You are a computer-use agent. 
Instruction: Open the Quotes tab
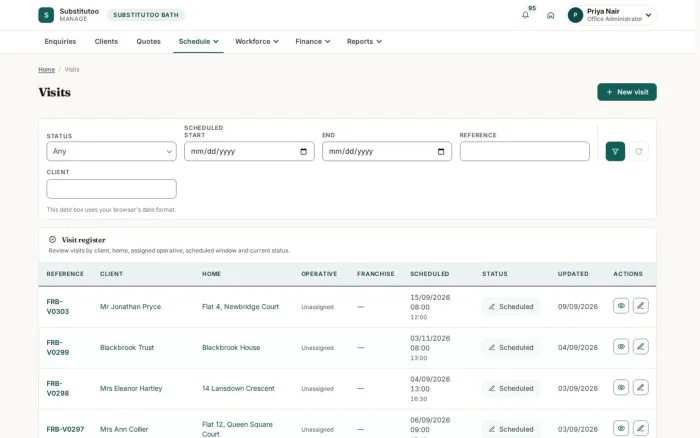pos(148,42)
